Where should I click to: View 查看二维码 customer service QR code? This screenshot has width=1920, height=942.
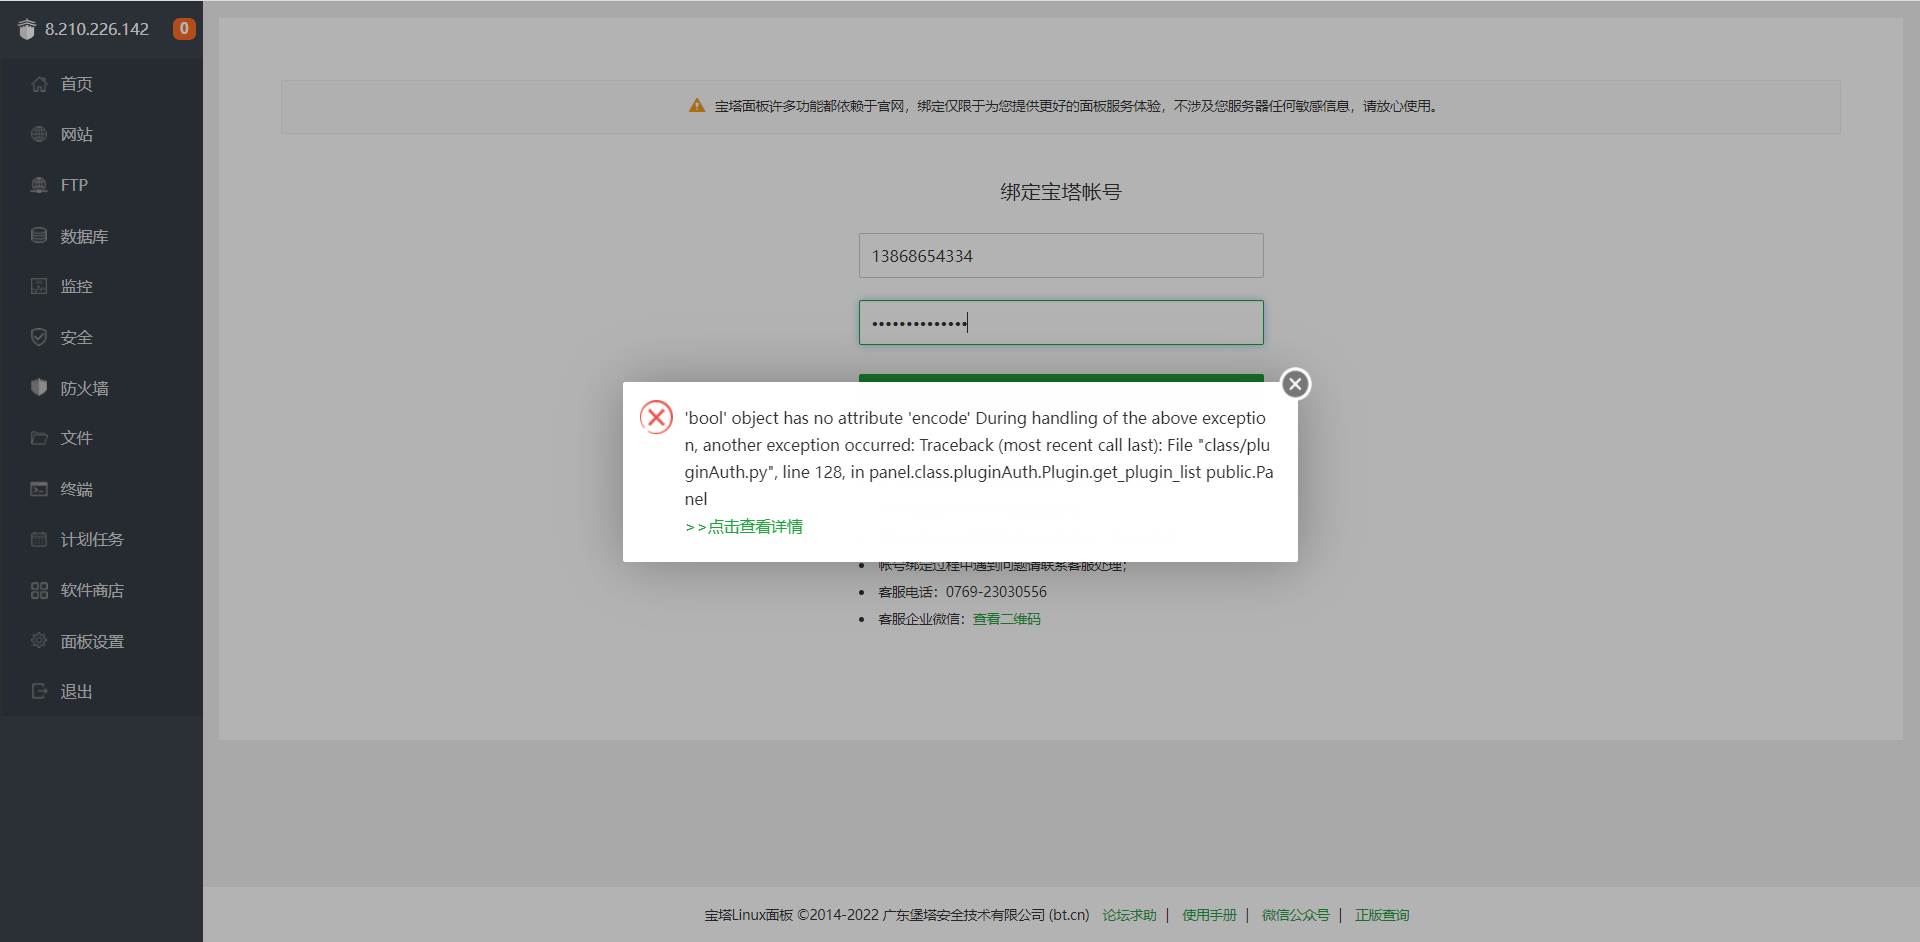pyautogui.click(x=1006, y=618)
